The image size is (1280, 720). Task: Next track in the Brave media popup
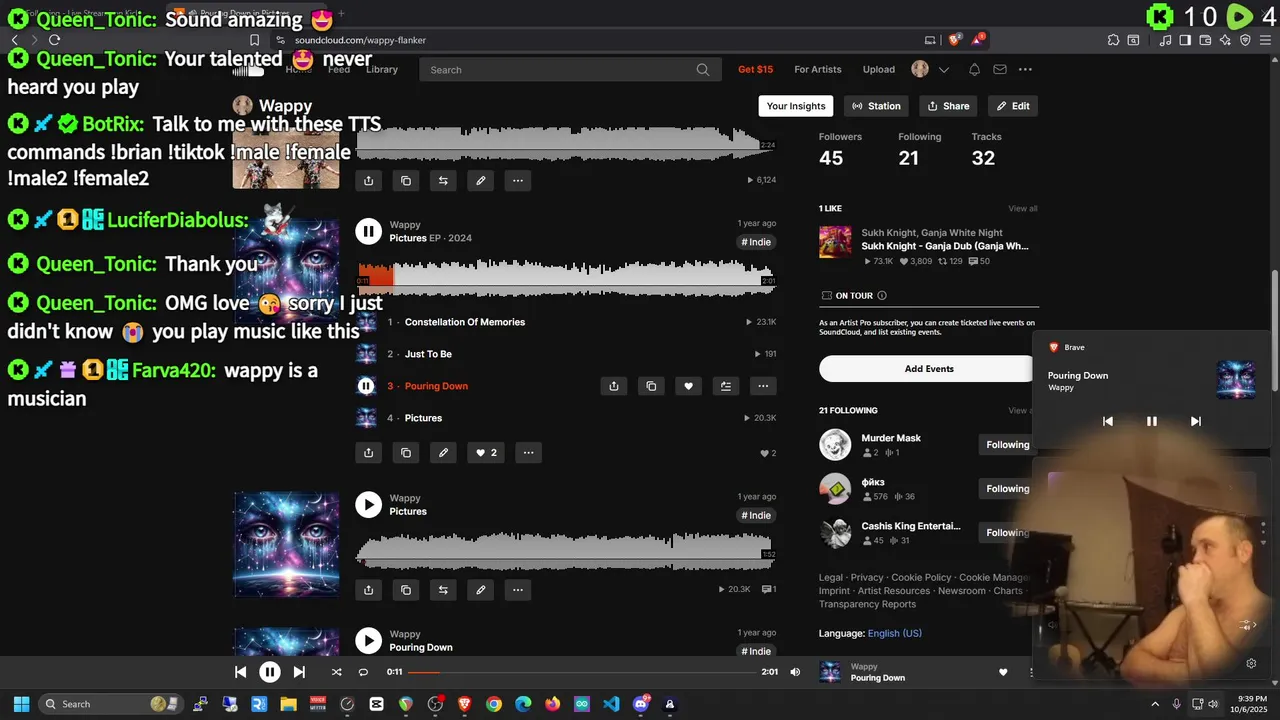click(x=1195, y=421)
